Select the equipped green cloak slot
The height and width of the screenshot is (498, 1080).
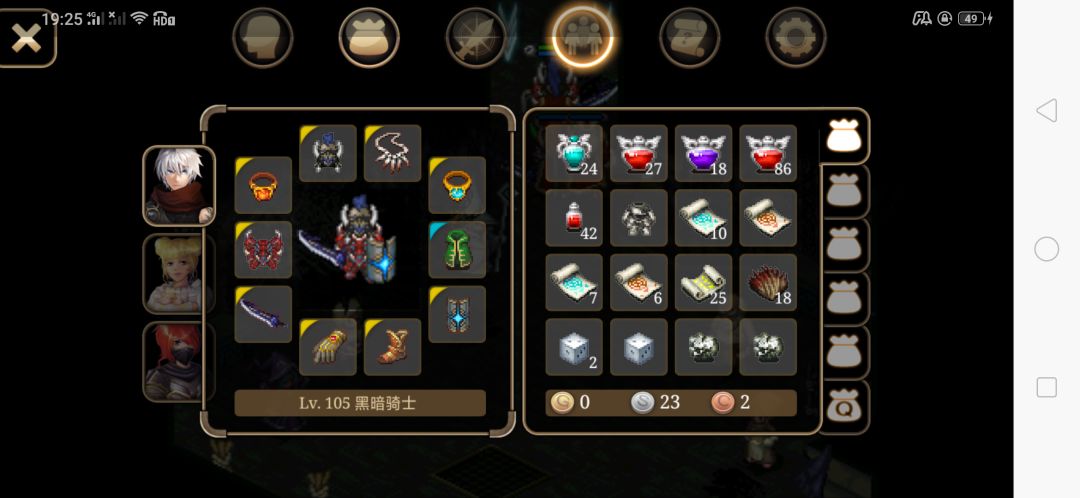[x=457, y=249]
